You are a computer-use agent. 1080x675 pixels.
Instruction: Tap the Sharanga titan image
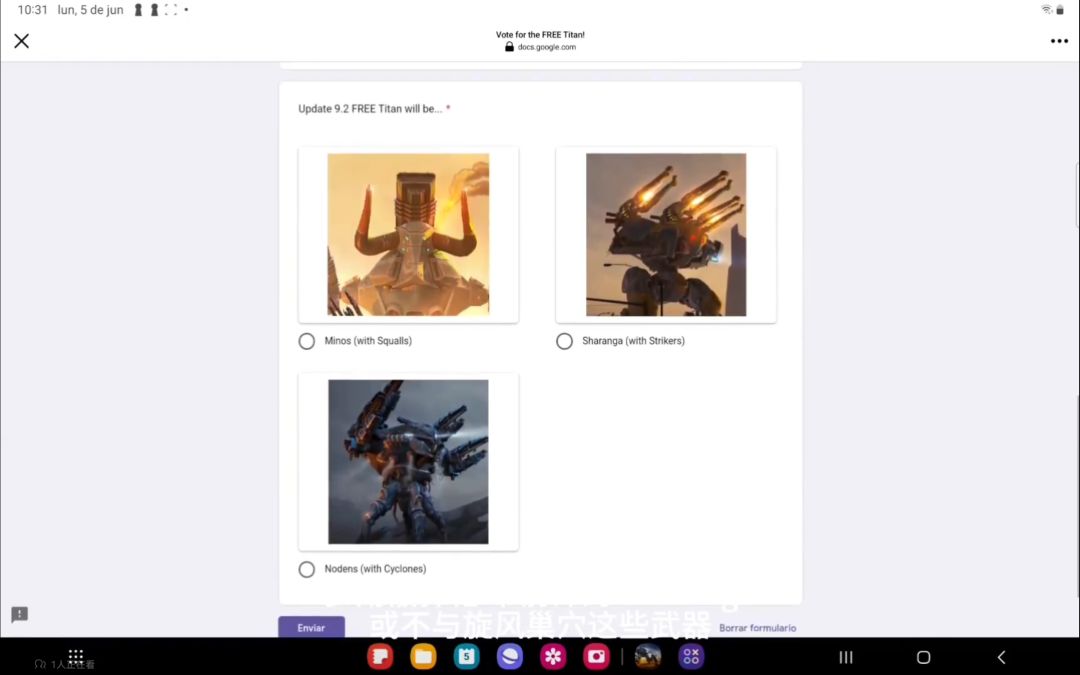666,234
